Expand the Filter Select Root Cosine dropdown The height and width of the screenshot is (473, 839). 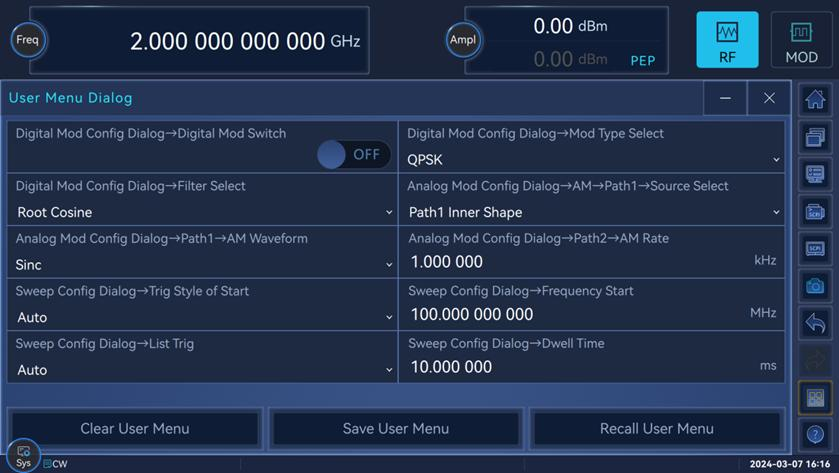pos(203,212)
